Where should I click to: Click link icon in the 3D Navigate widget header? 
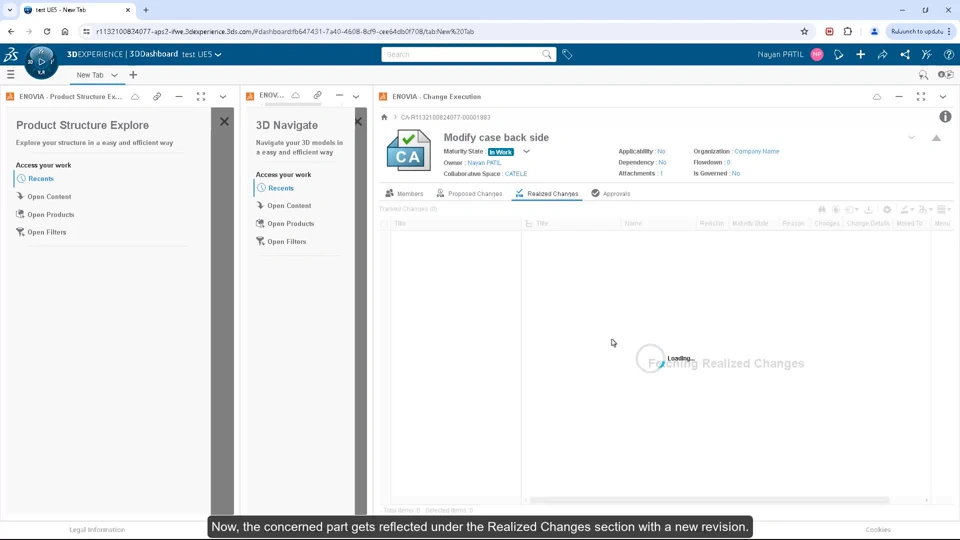point(317,96)
